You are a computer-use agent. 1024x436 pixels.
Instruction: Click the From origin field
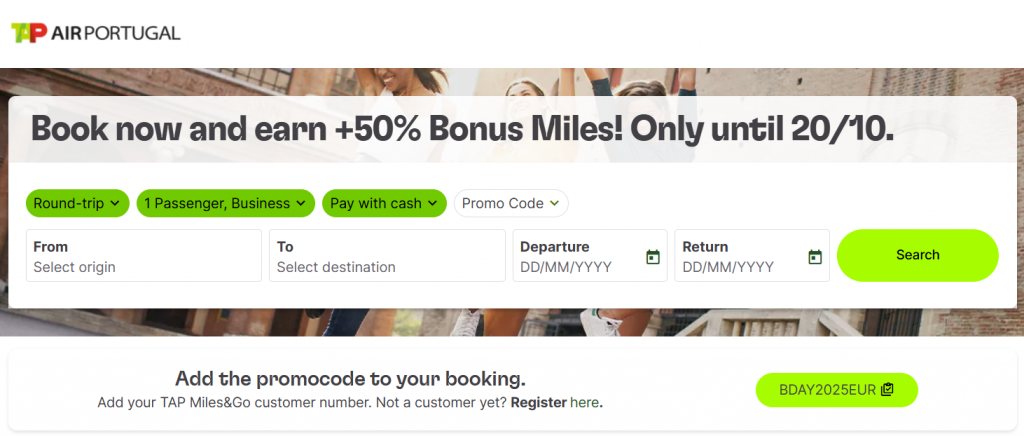click(x=143, y=256)
